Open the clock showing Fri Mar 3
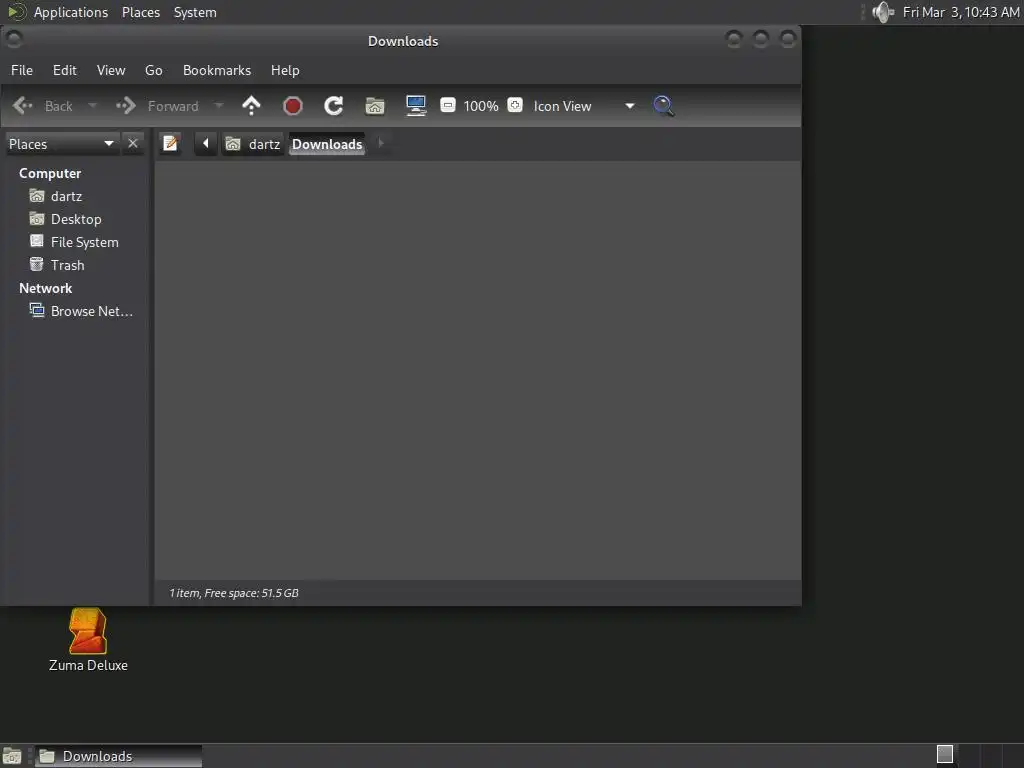Image resolution: width=1024 pixels, height=768 pixels. click(x=961, y=12)
